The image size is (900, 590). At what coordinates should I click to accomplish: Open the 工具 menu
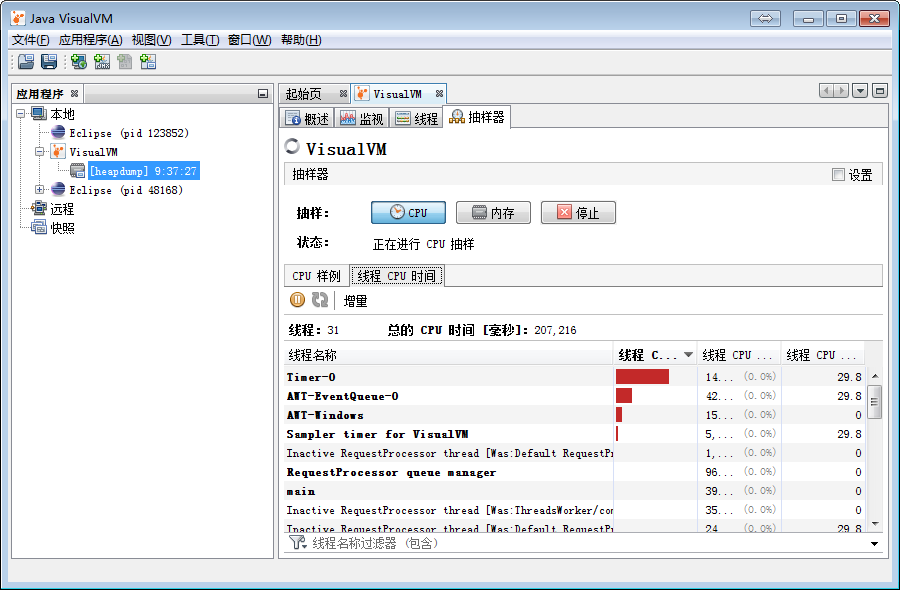(200, 40)
